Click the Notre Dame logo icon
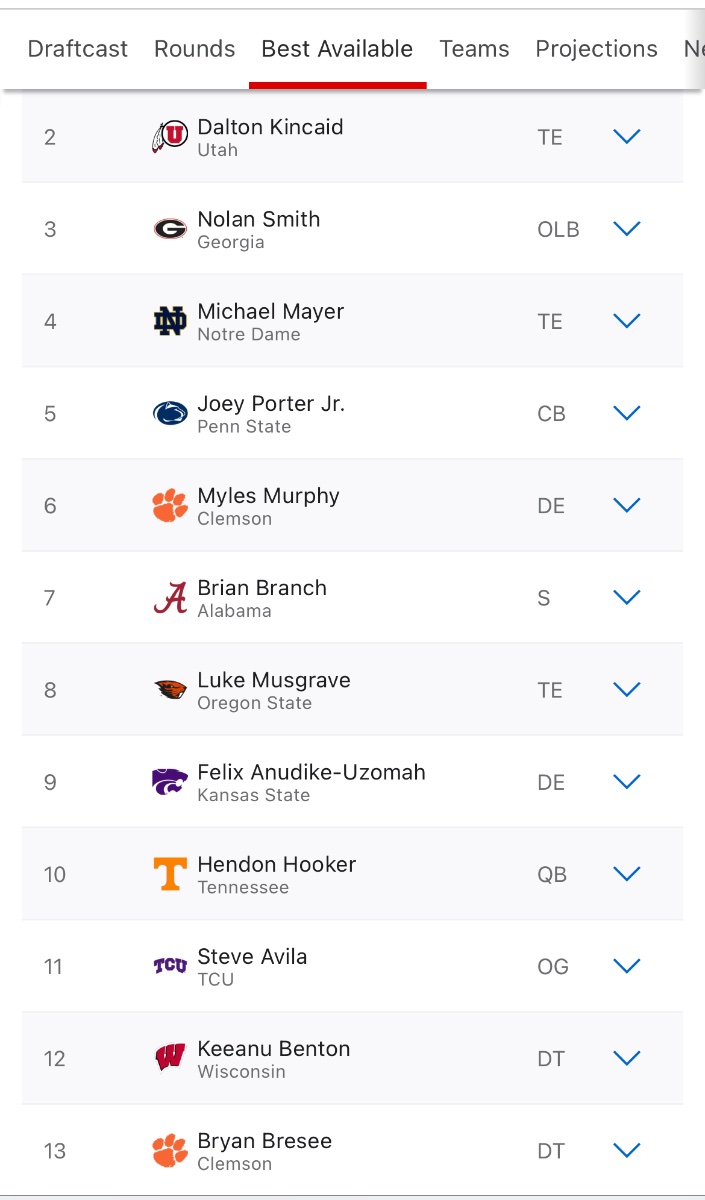 170,321
